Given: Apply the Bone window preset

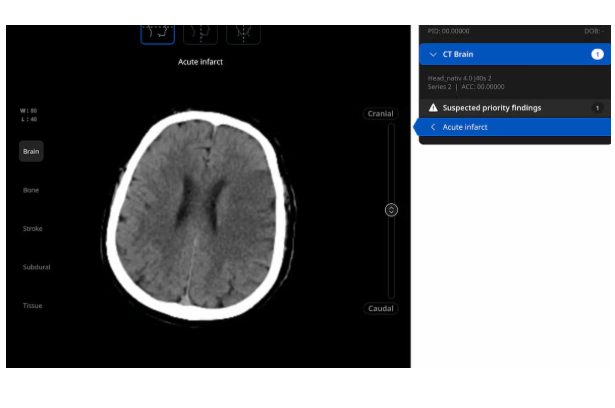Looking at the screenshot, I should point(31,190).
